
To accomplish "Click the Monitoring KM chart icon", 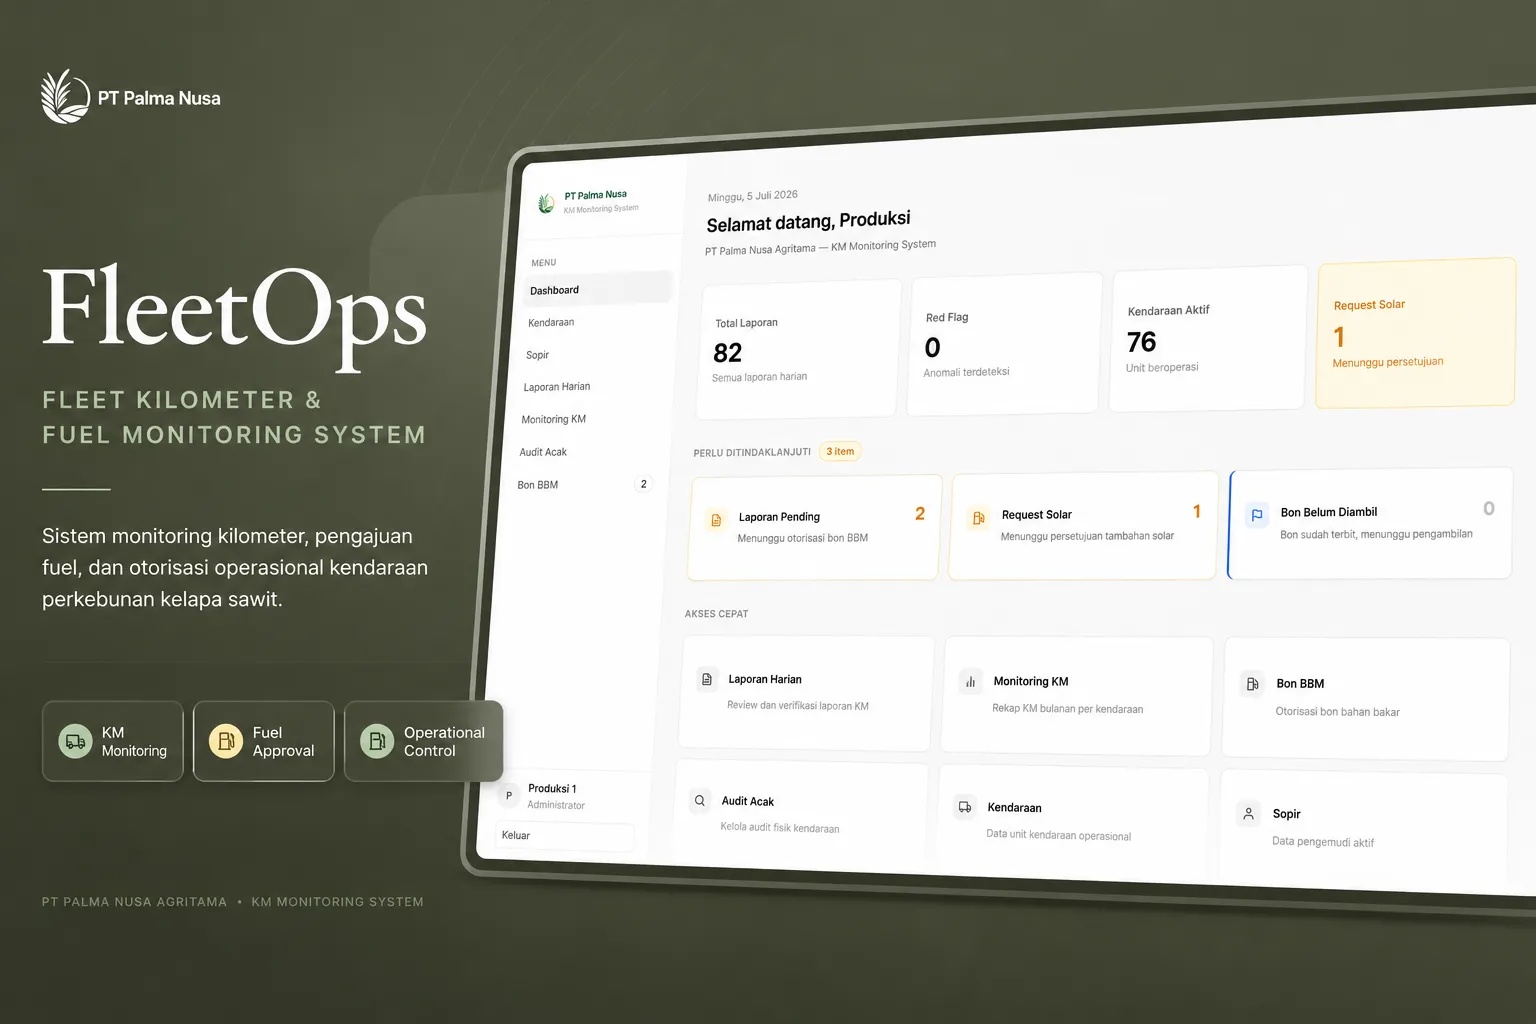I will [x=970, y=682].
